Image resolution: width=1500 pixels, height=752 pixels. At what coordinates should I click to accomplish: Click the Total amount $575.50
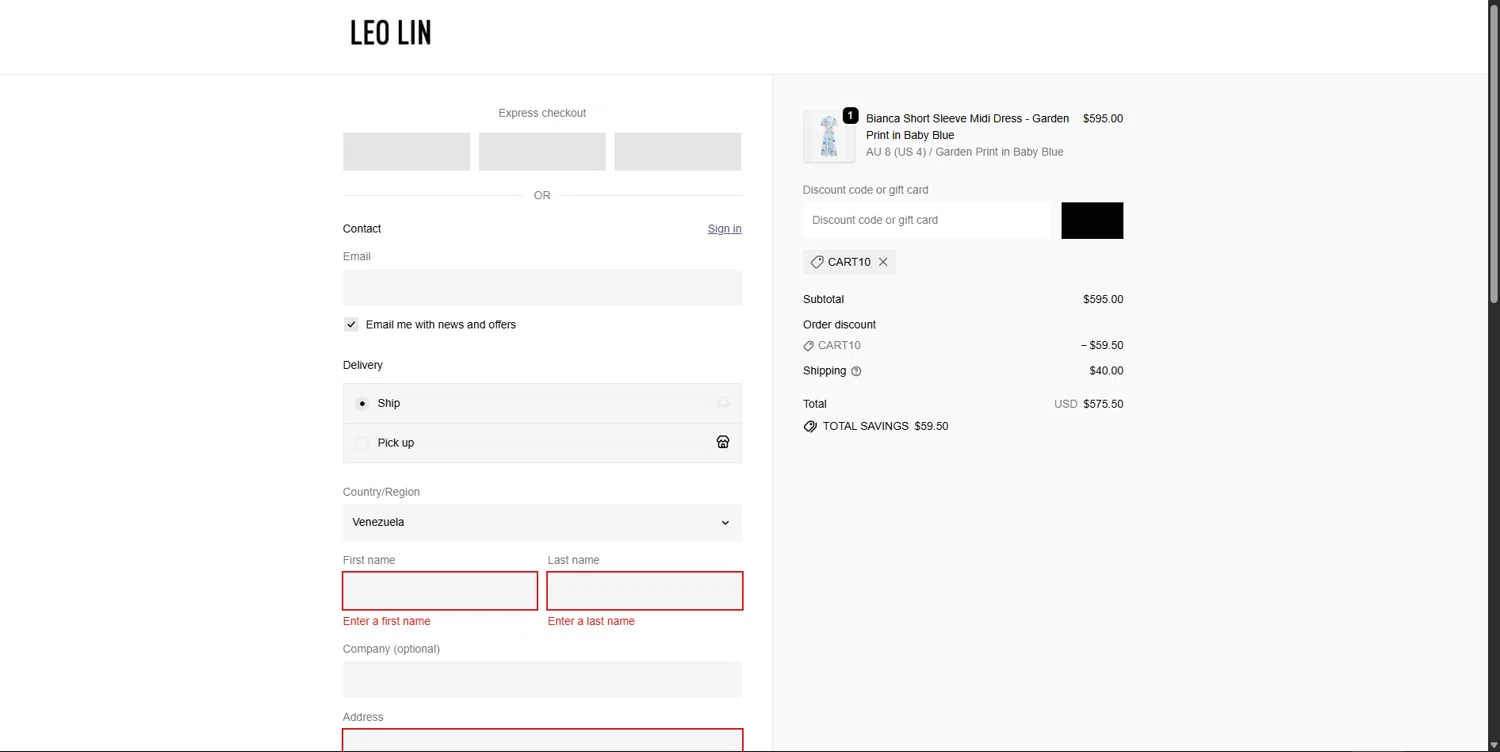tap(1103, 404)
